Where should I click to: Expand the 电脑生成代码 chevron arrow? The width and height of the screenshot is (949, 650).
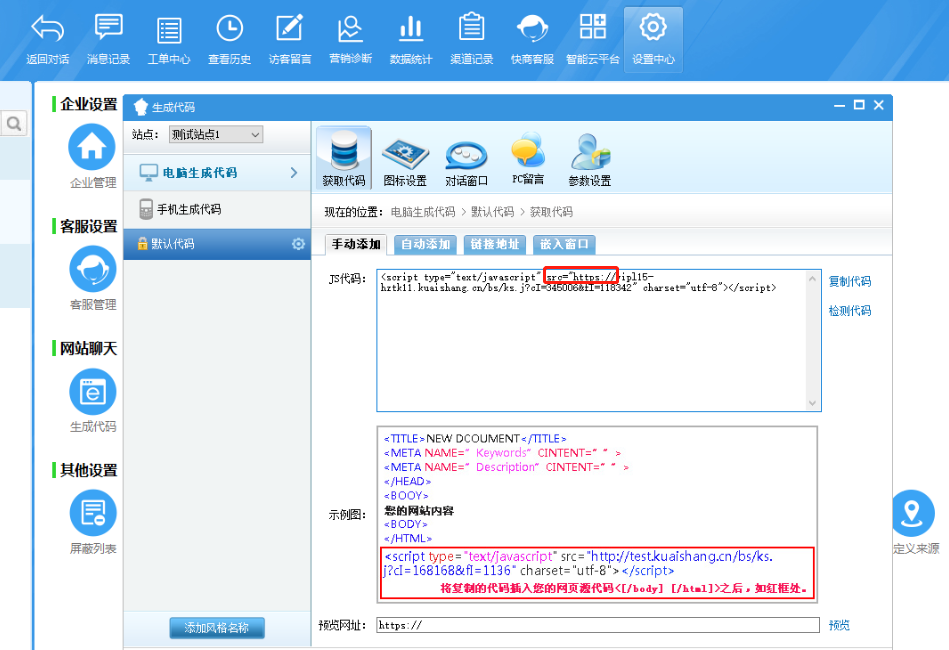tap(294, 172)
